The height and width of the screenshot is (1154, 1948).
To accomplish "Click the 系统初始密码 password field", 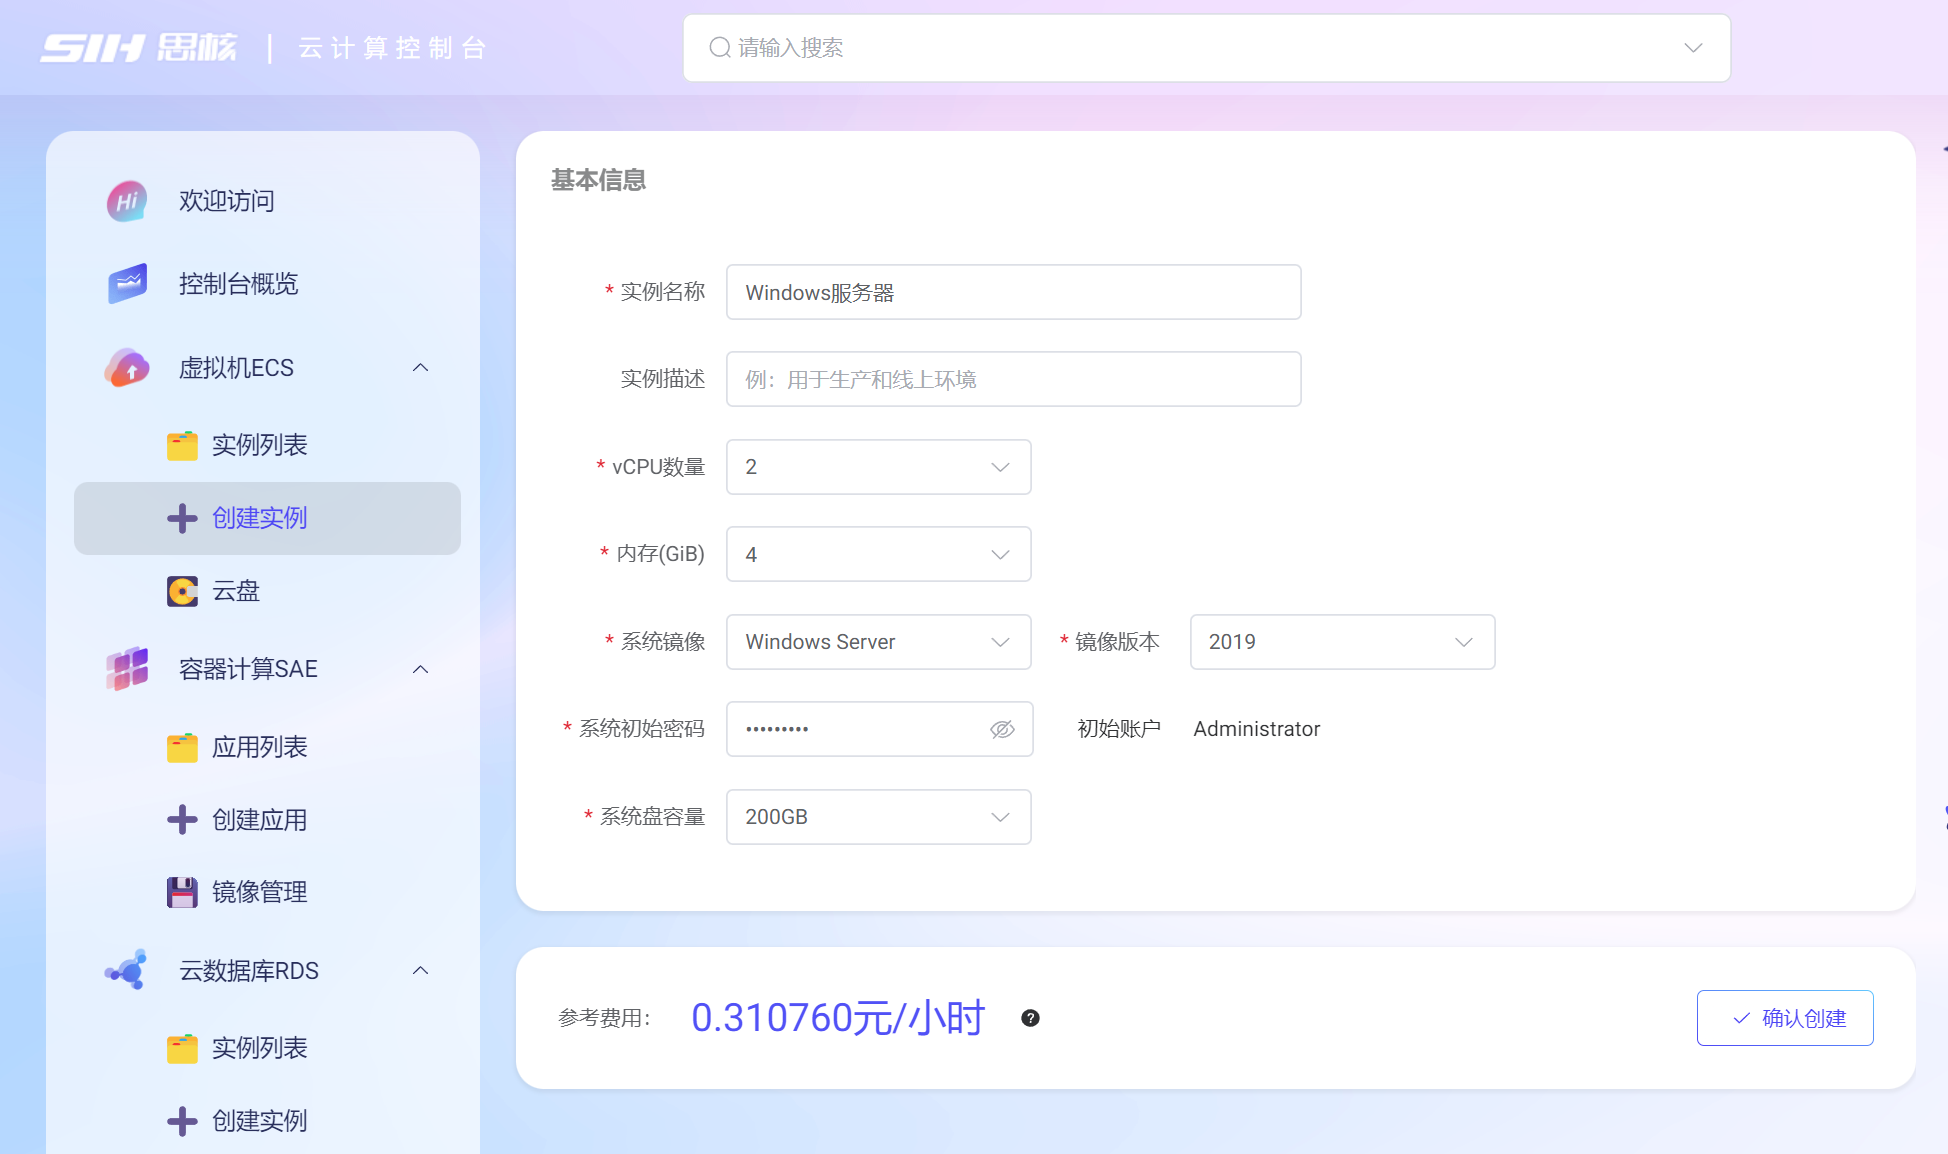I will click(880, 729).
